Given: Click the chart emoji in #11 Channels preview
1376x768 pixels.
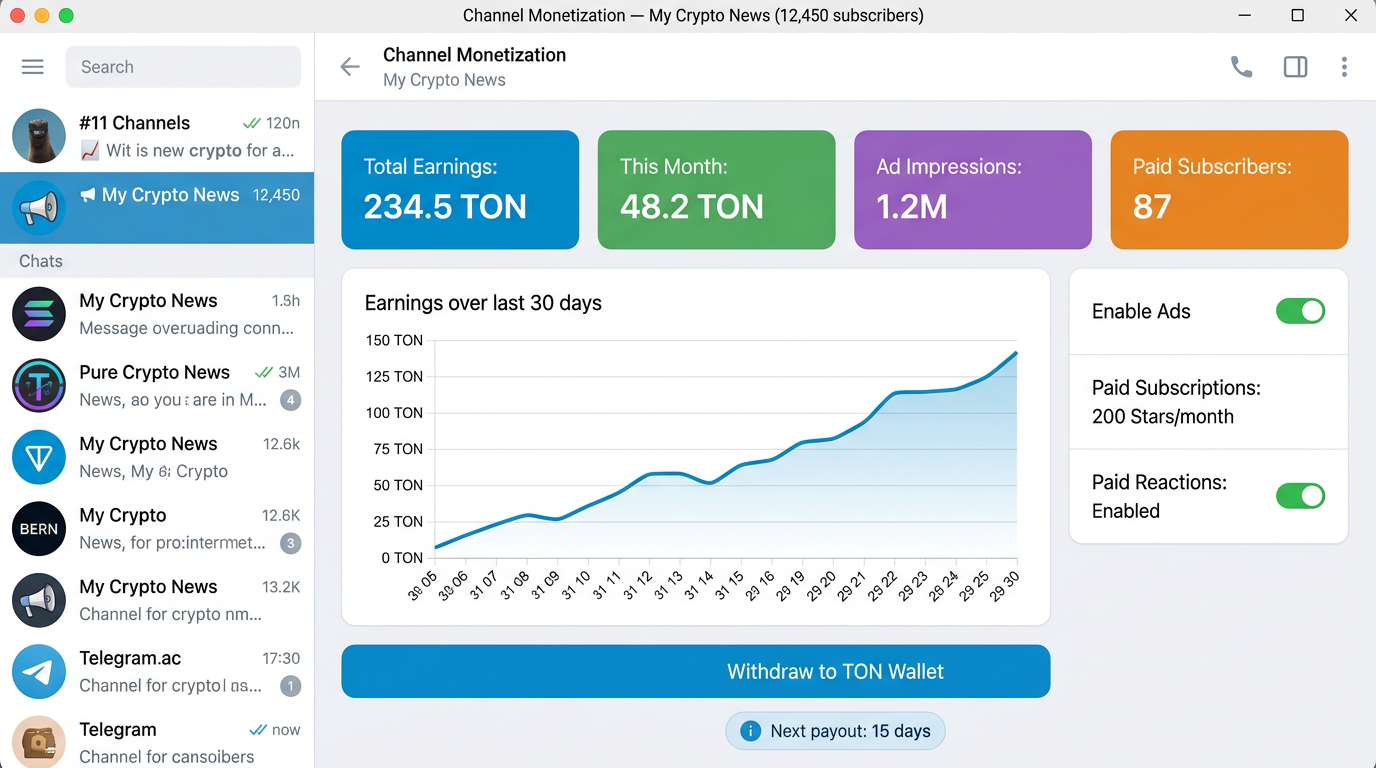Looking at the screenshot, I should [x=90, y=151].
